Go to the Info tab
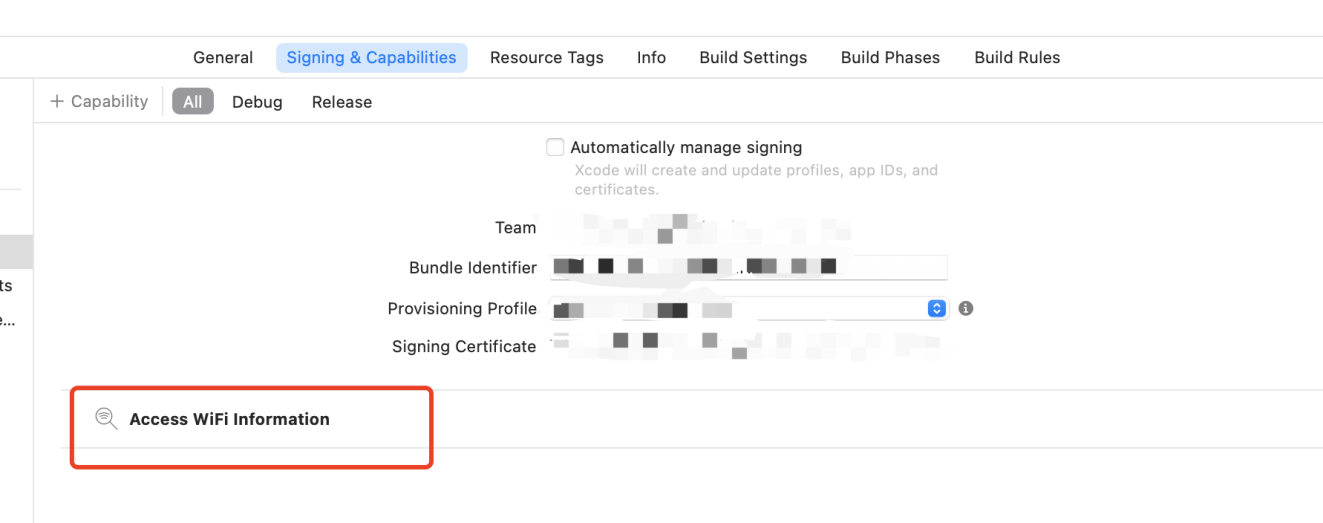1323x523 pixels. 651,57
